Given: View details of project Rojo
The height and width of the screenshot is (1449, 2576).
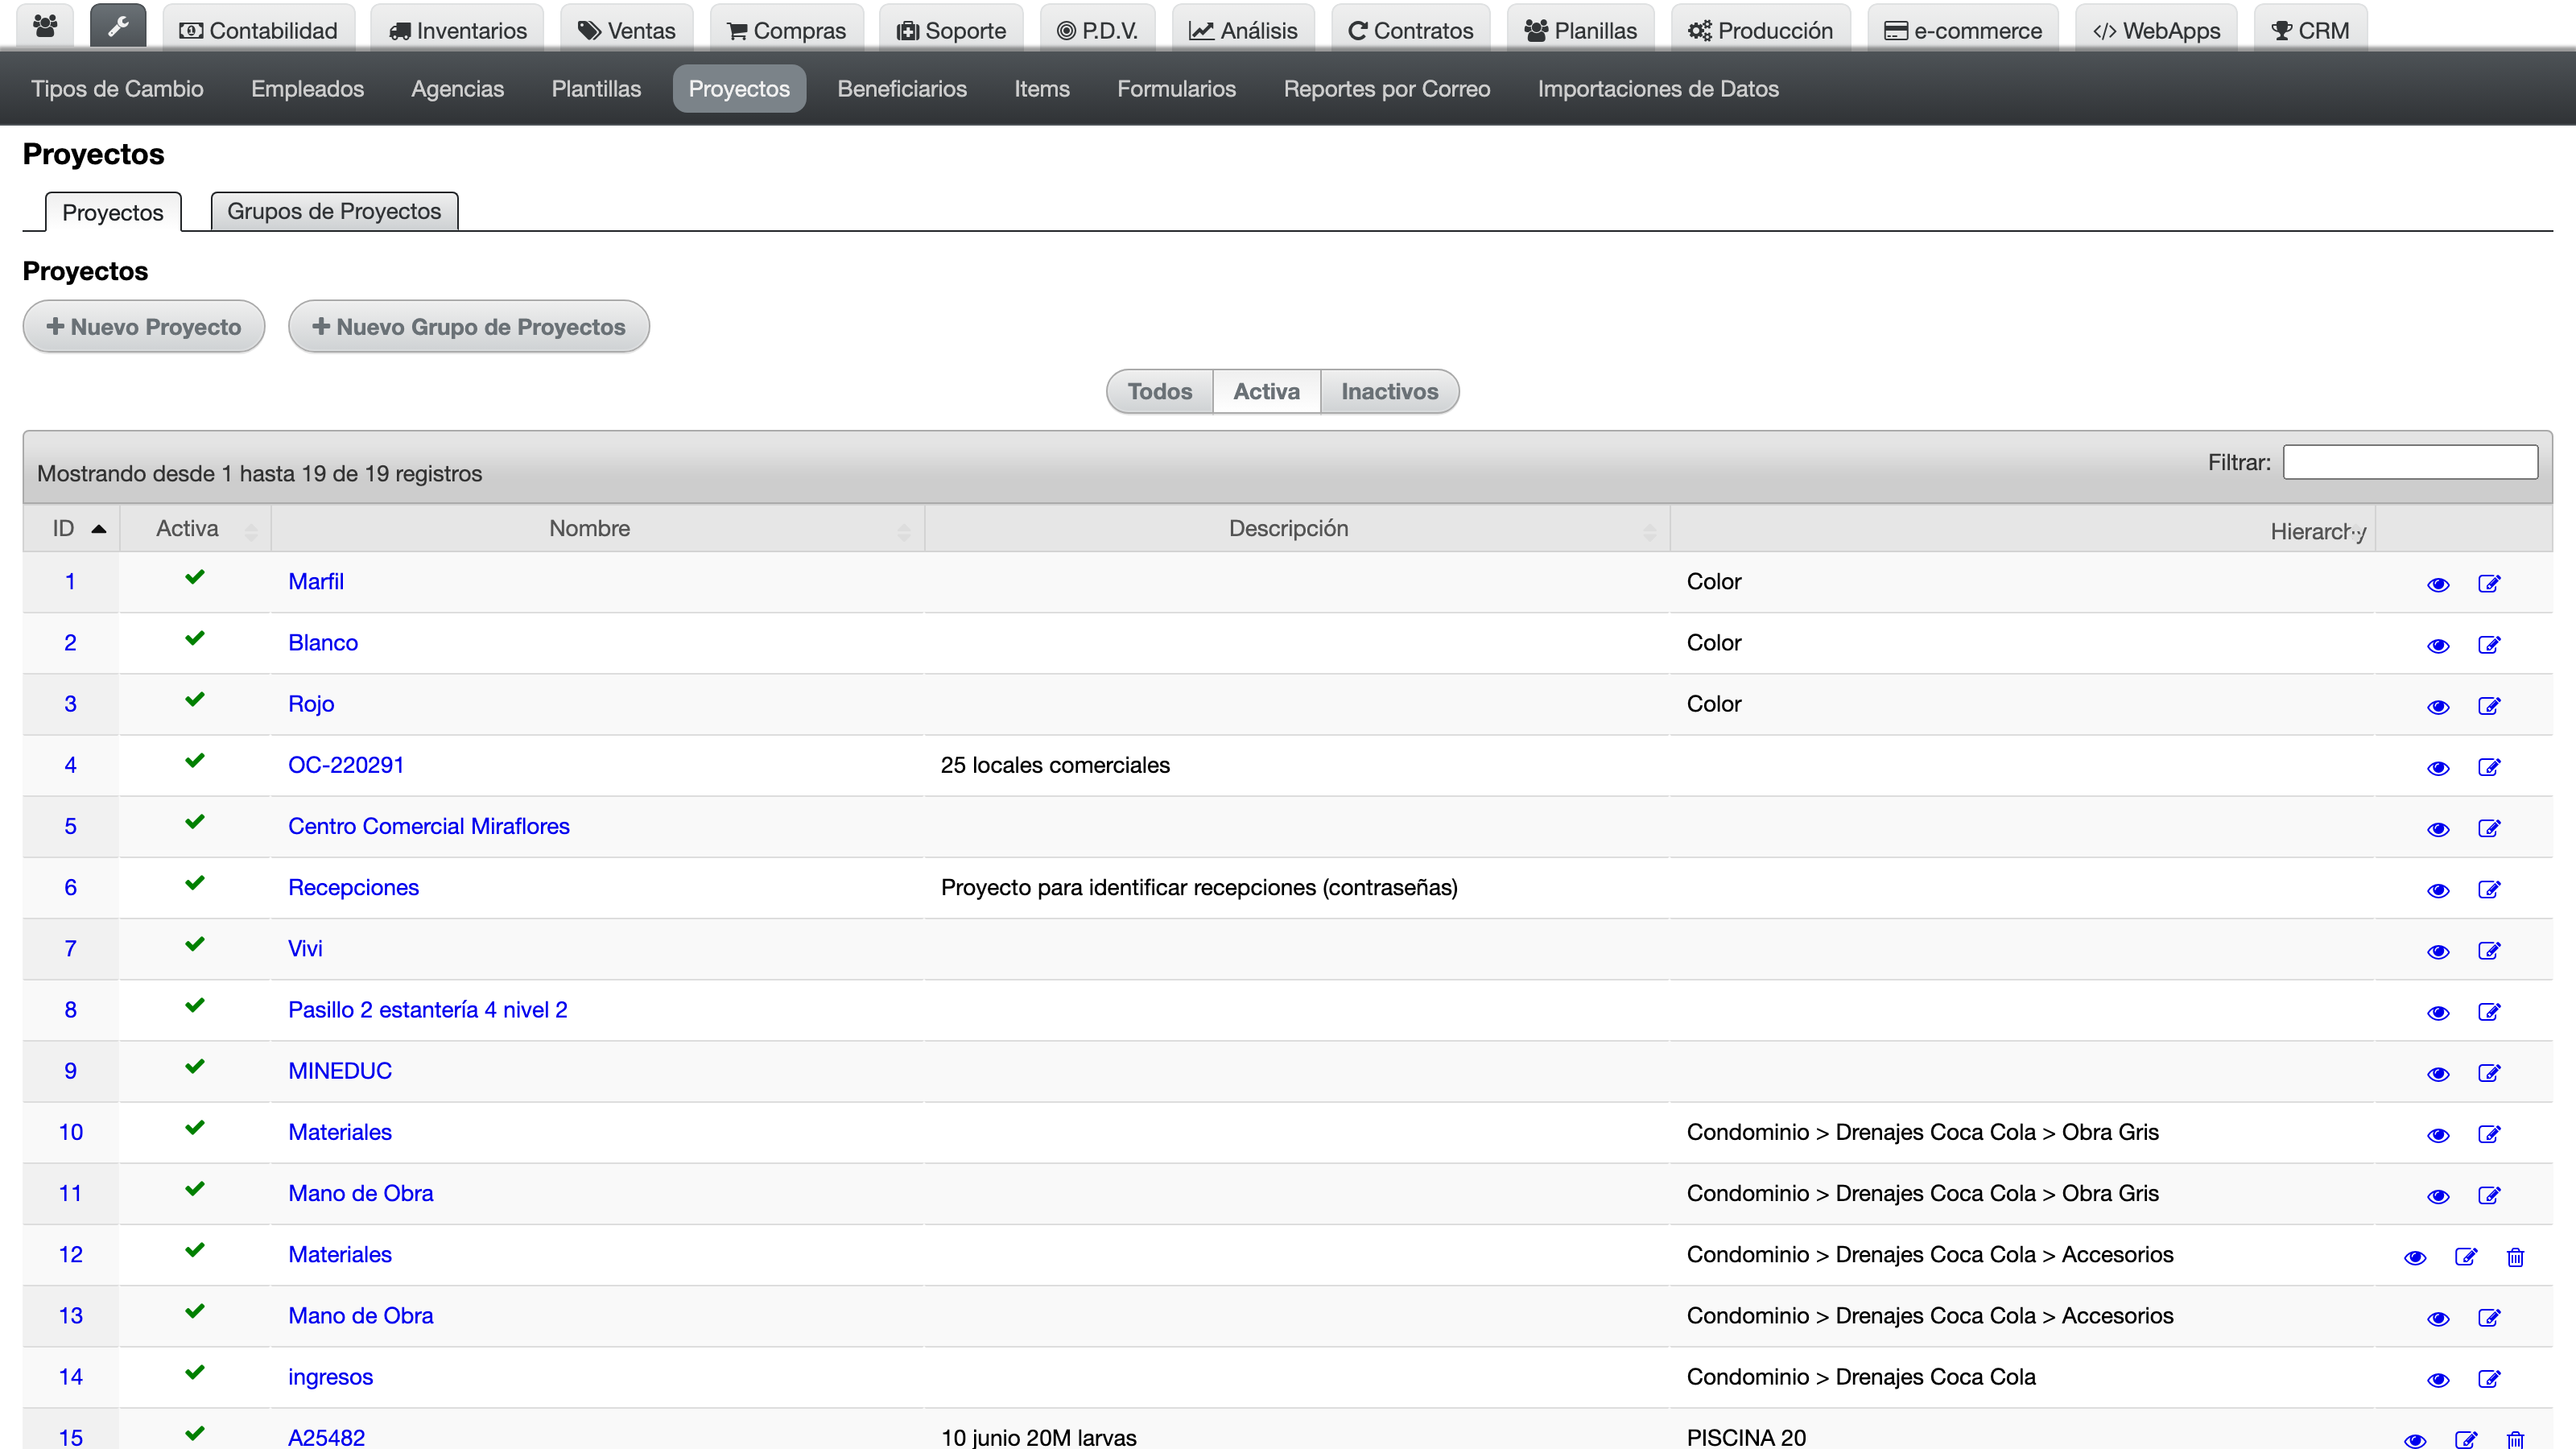Looking at the screenshot, I should 2438,707.
